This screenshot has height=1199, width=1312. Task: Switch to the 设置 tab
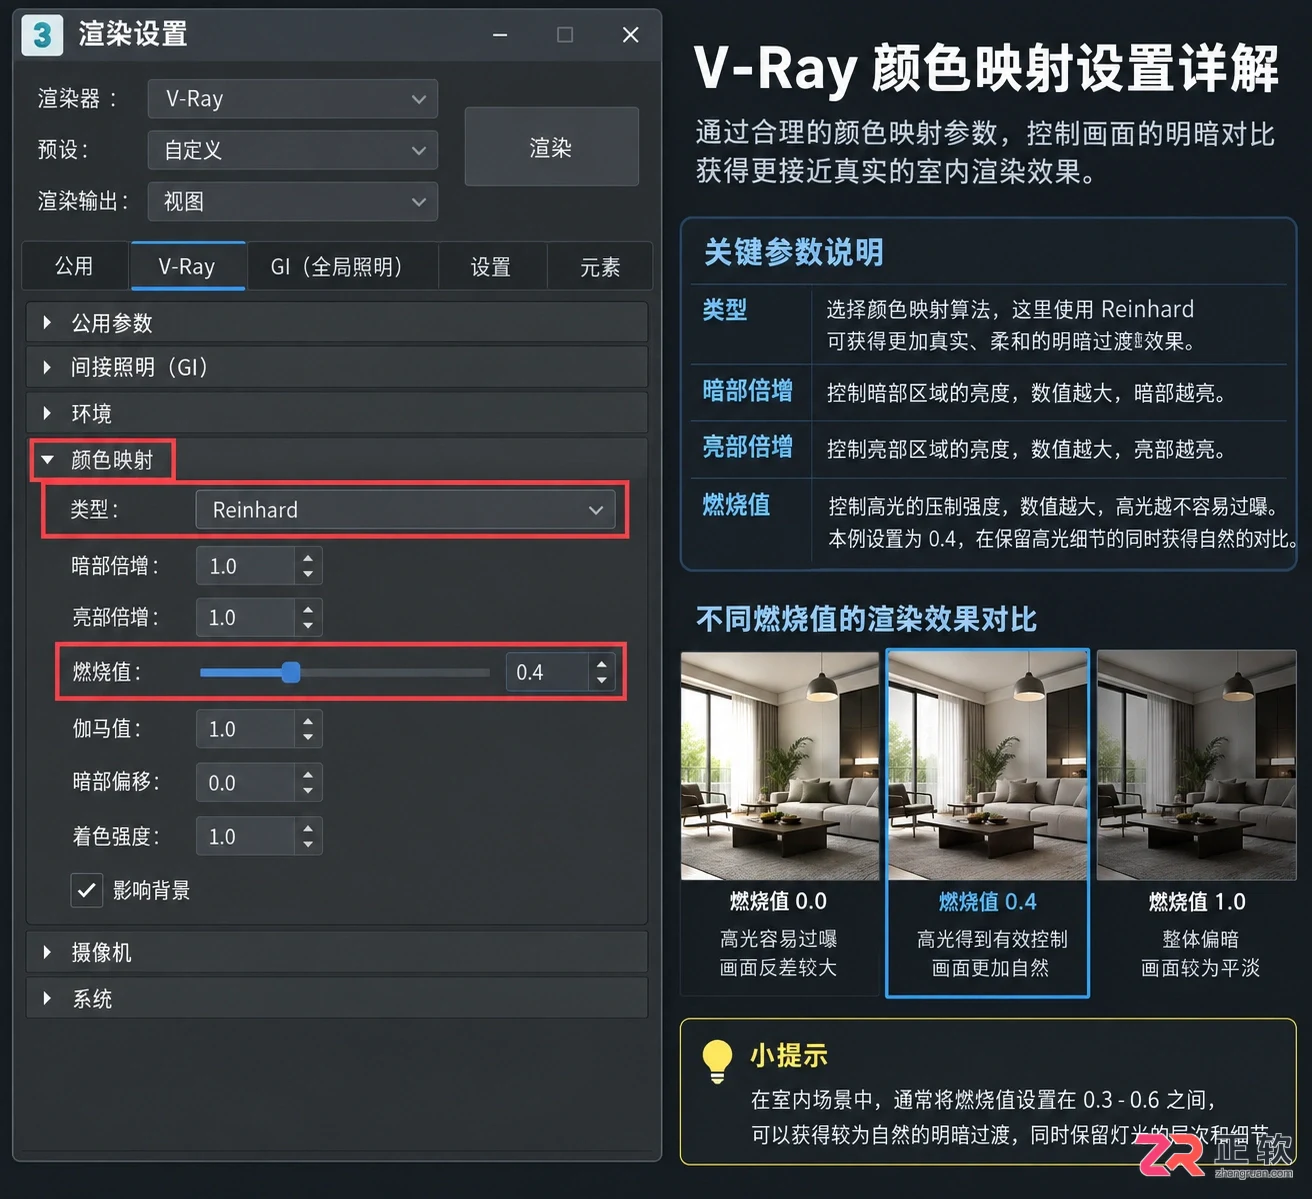pos(491,266)
